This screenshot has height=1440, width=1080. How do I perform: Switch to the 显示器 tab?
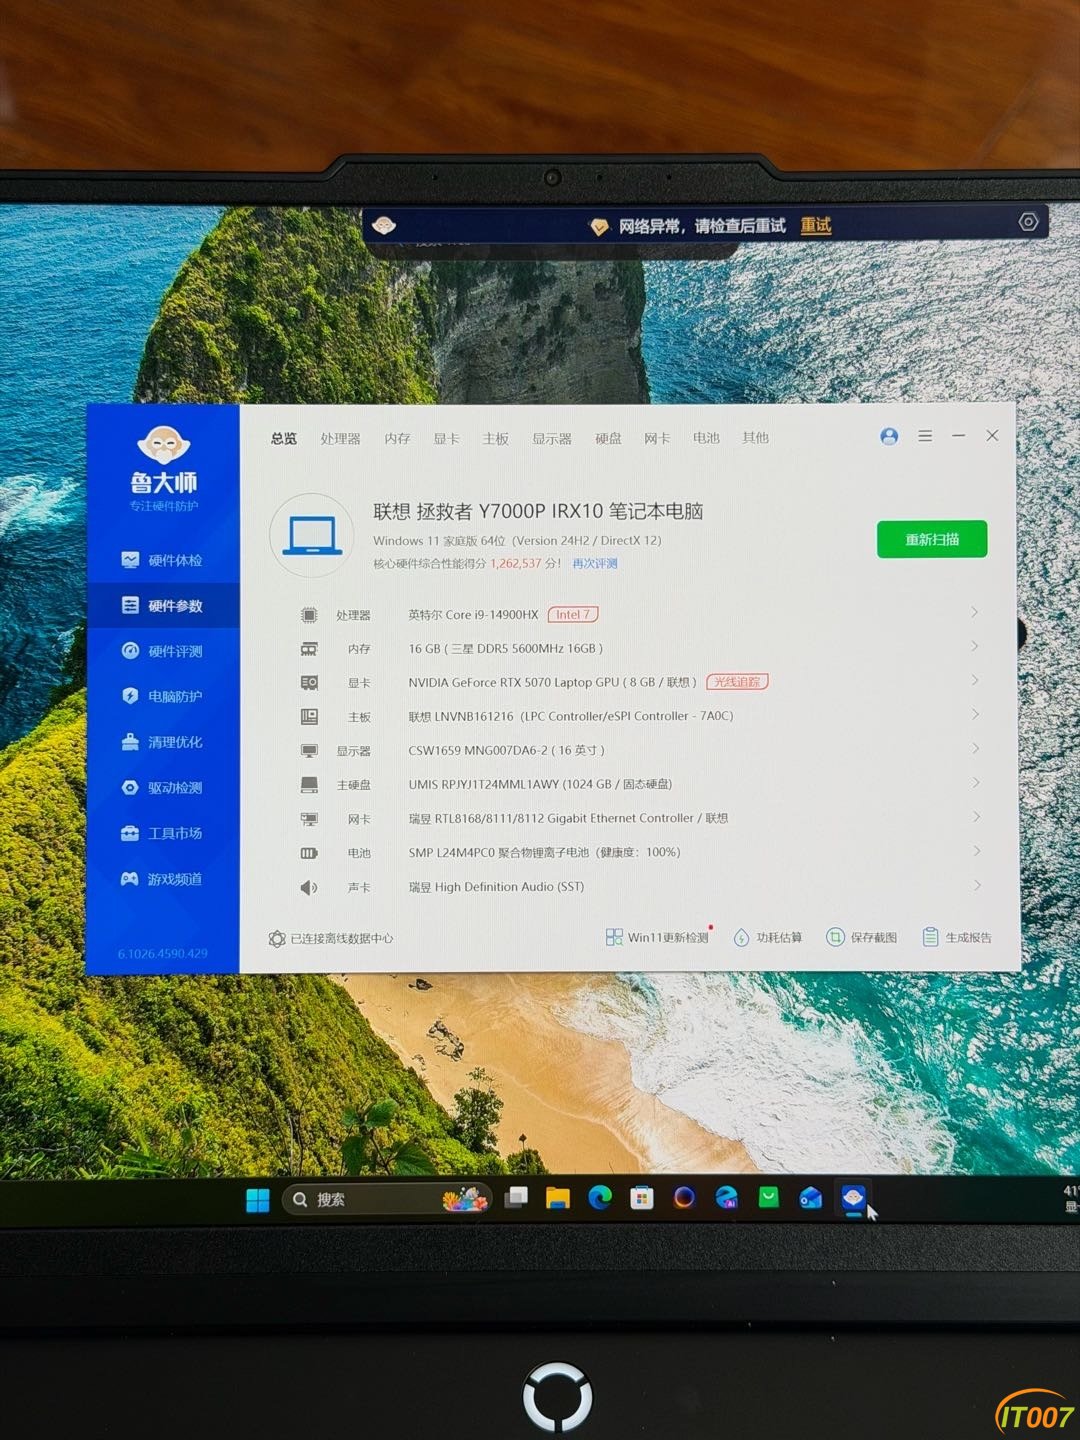tap(551, 439)
